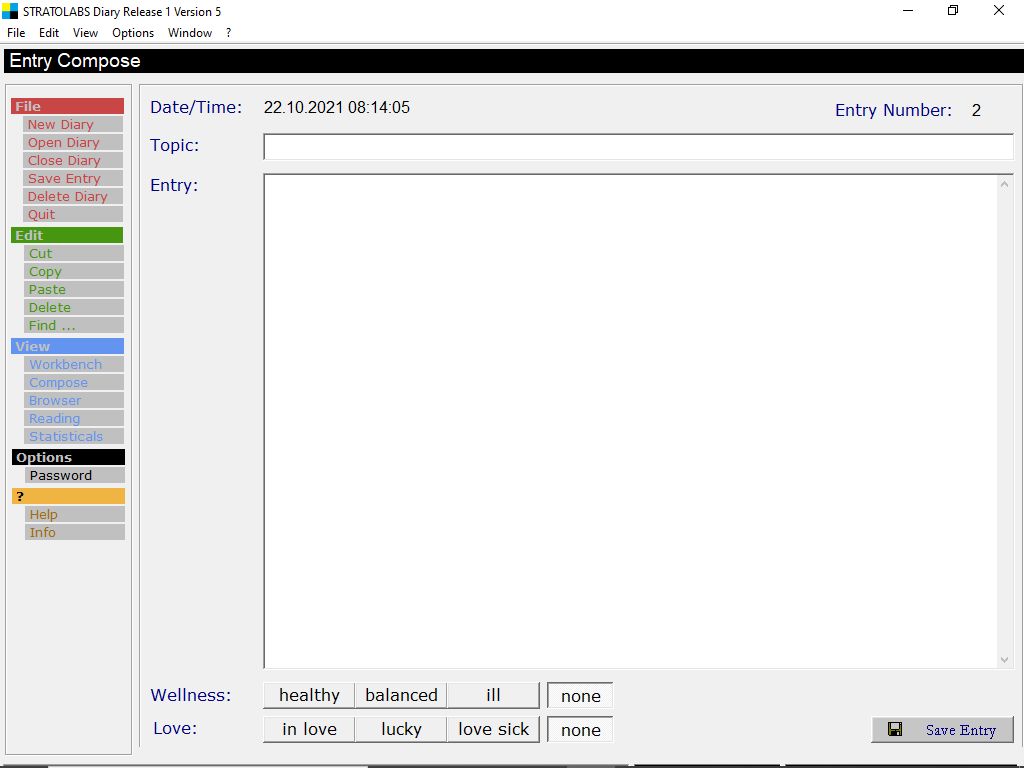Click Password under Options in sidebar

74,475
